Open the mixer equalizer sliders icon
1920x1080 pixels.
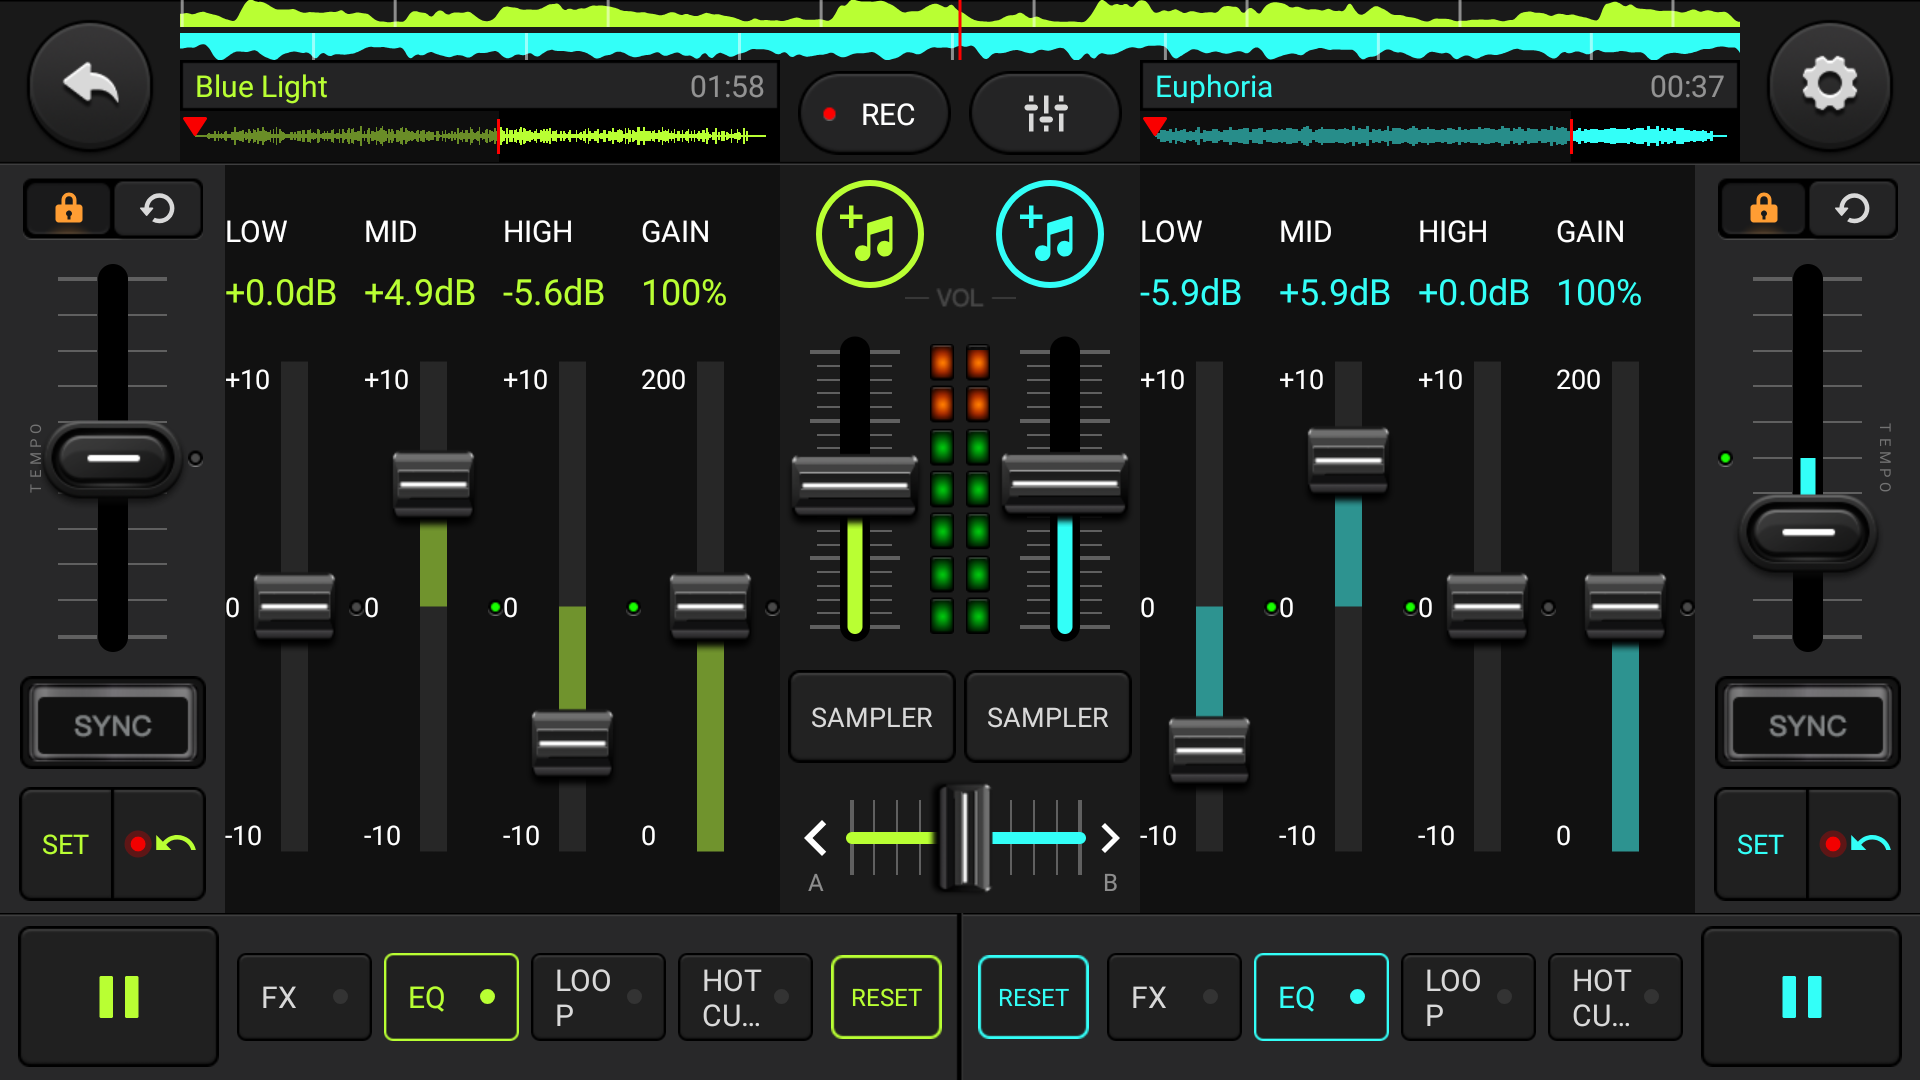(x=1045, y=114)
